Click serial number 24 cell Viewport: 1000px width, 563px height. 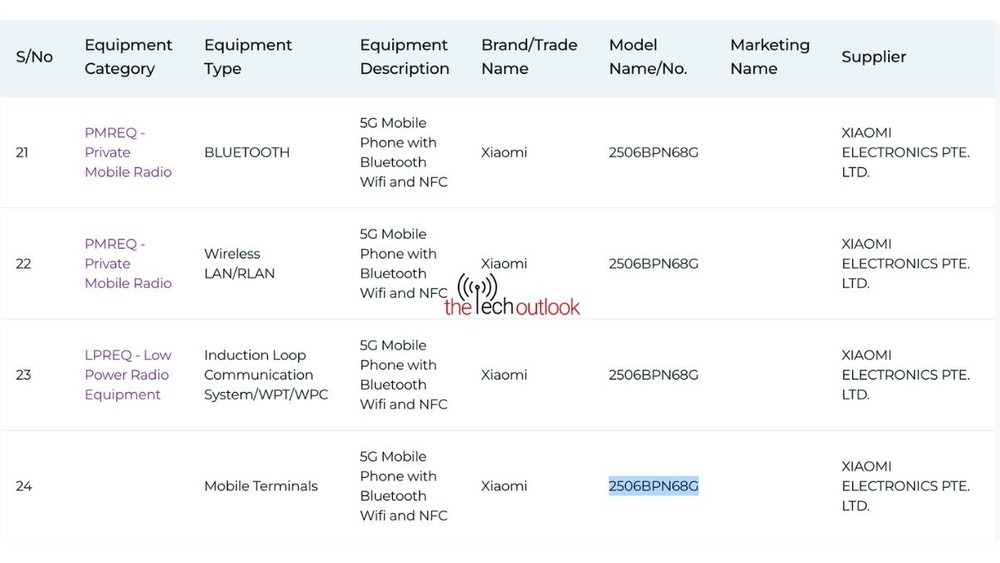[24, 486]
